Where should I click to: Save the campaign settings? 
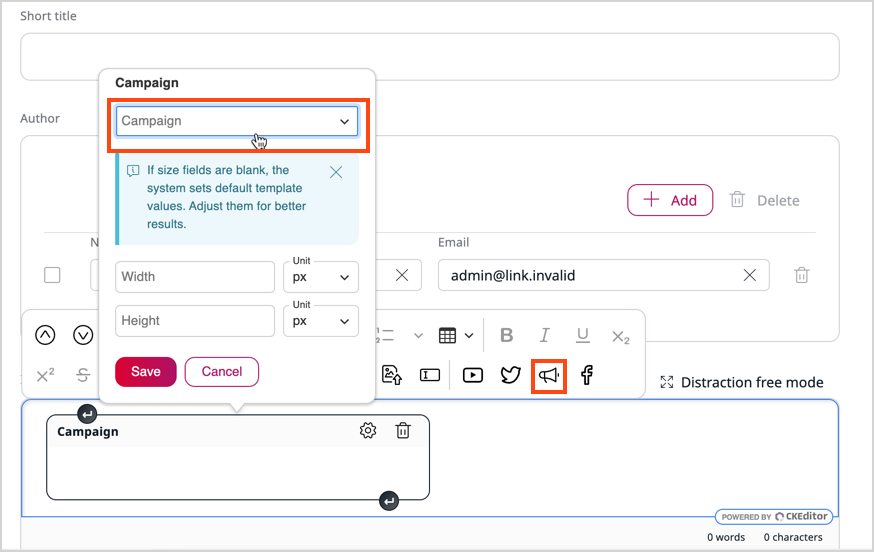[145, 372]
